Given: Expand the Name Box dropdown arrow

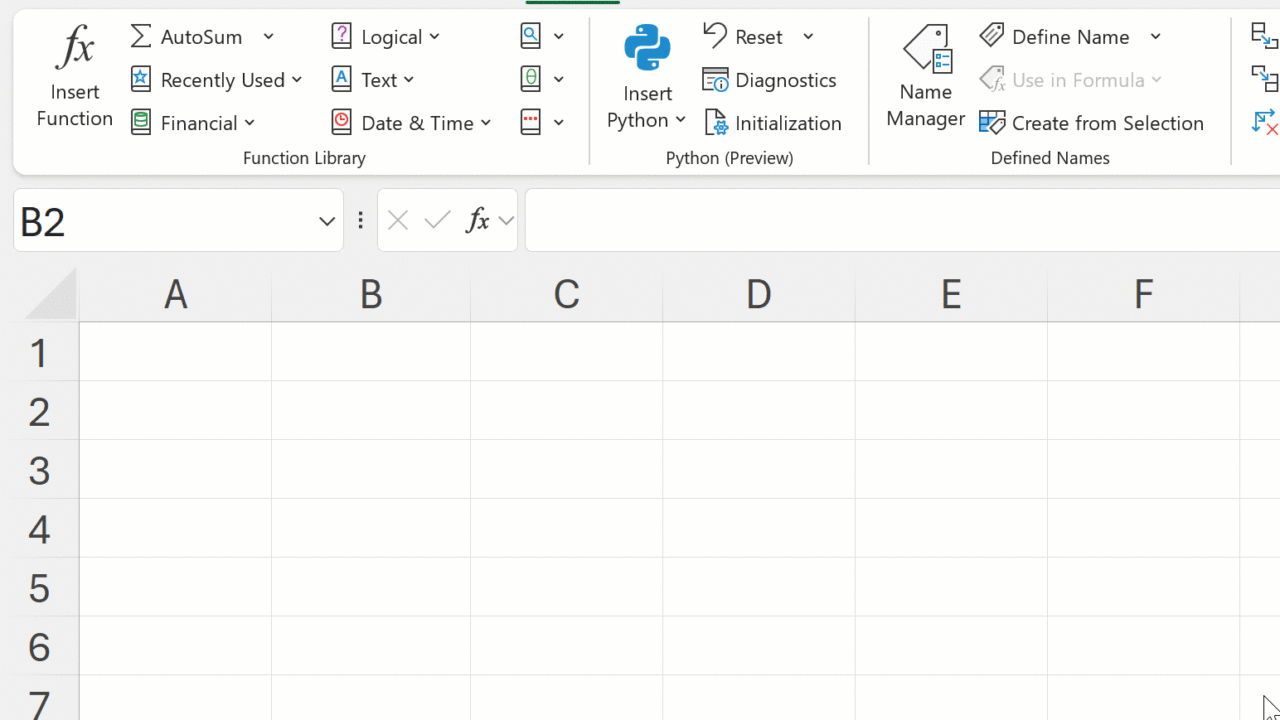Looking at the screenshot, I should (326, 221).
